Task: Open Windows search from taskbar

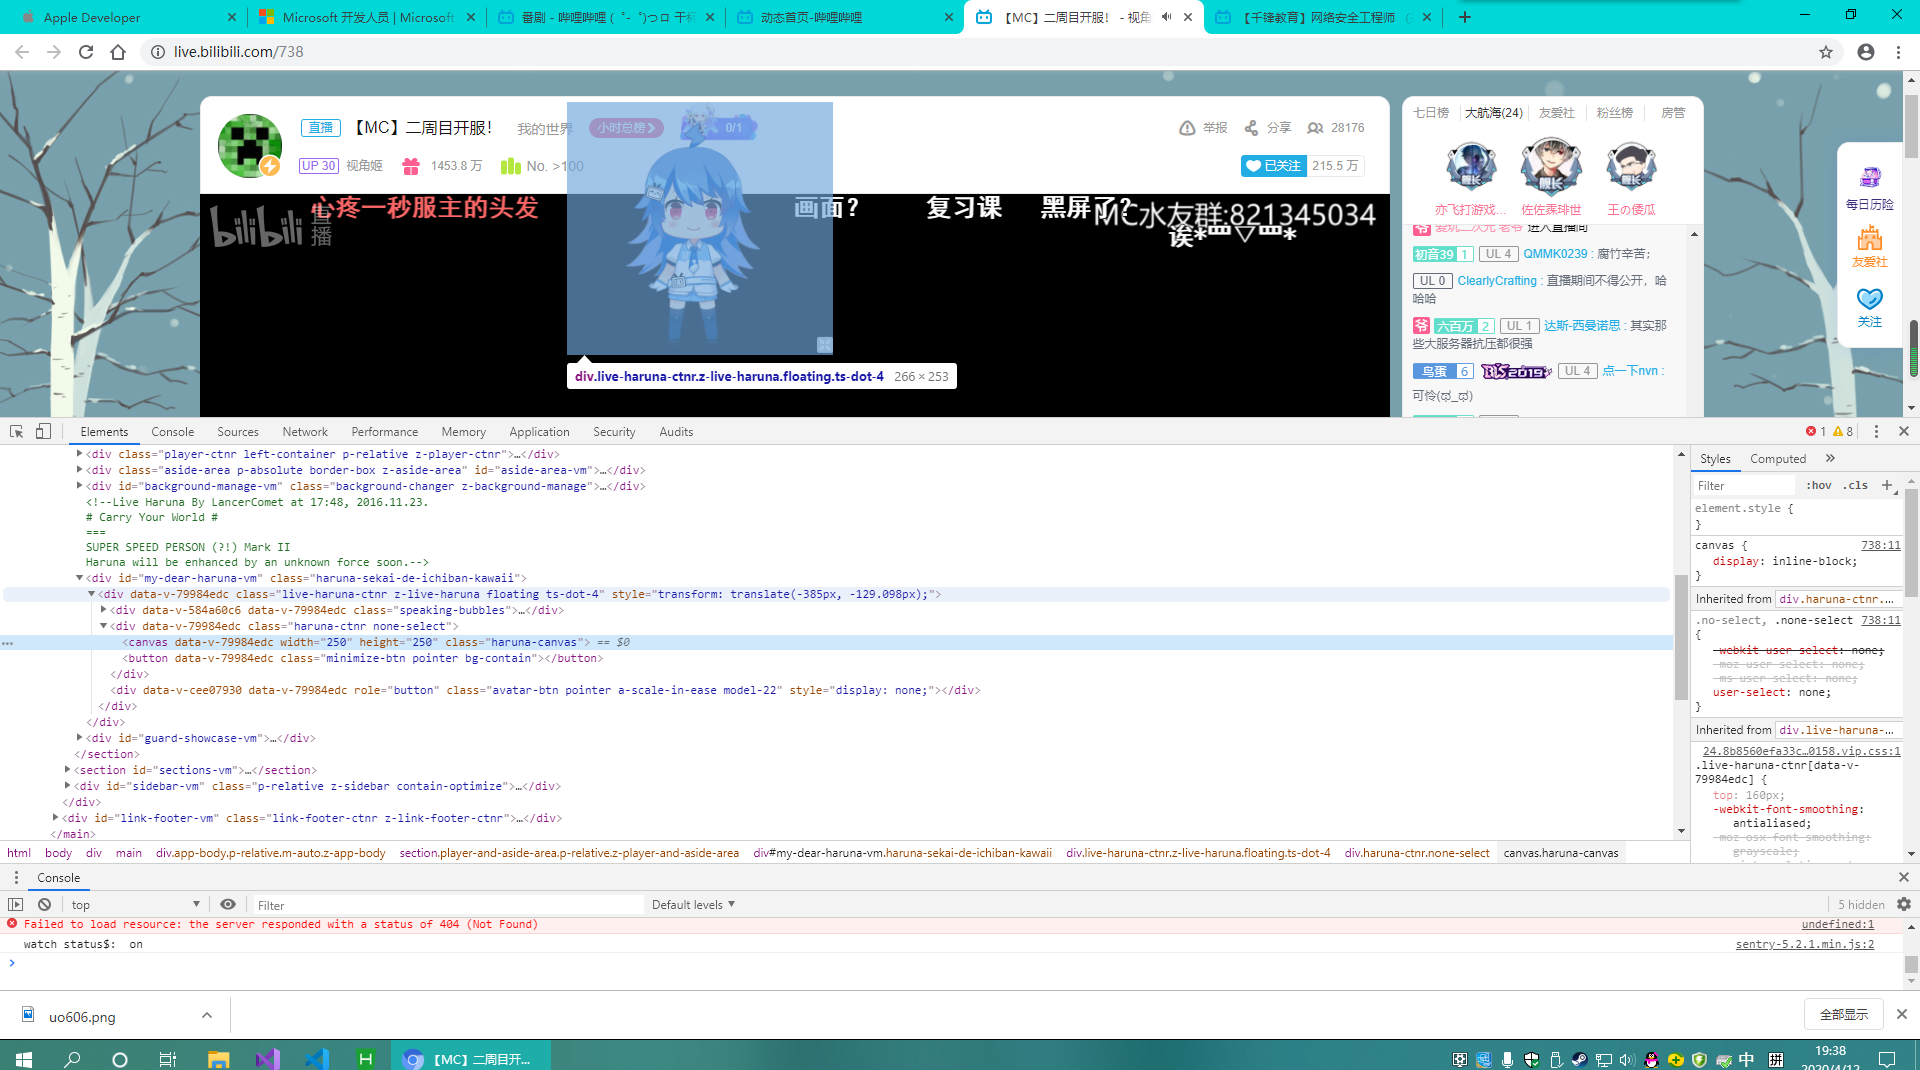Action: 72,1059
